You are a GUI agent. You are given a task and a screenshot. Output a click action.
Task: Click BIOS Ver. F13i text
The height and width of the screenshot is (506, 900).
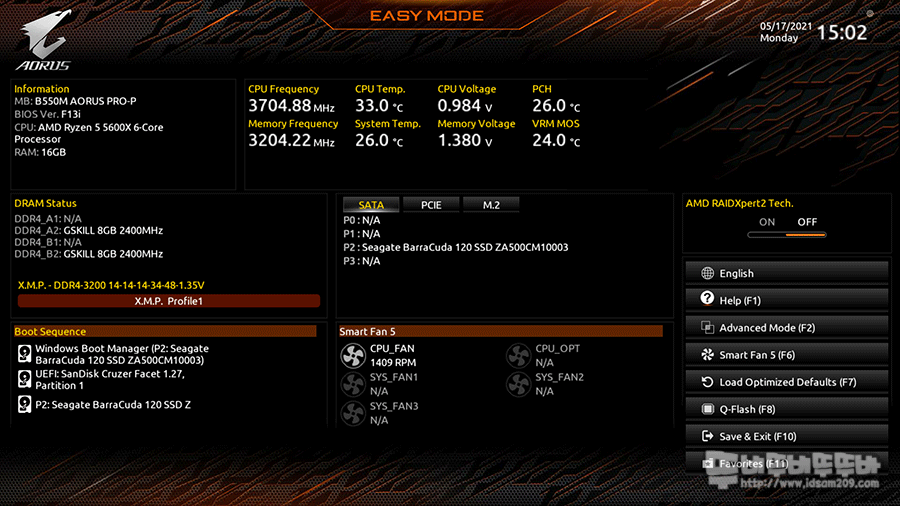click(x=48, y=114)
